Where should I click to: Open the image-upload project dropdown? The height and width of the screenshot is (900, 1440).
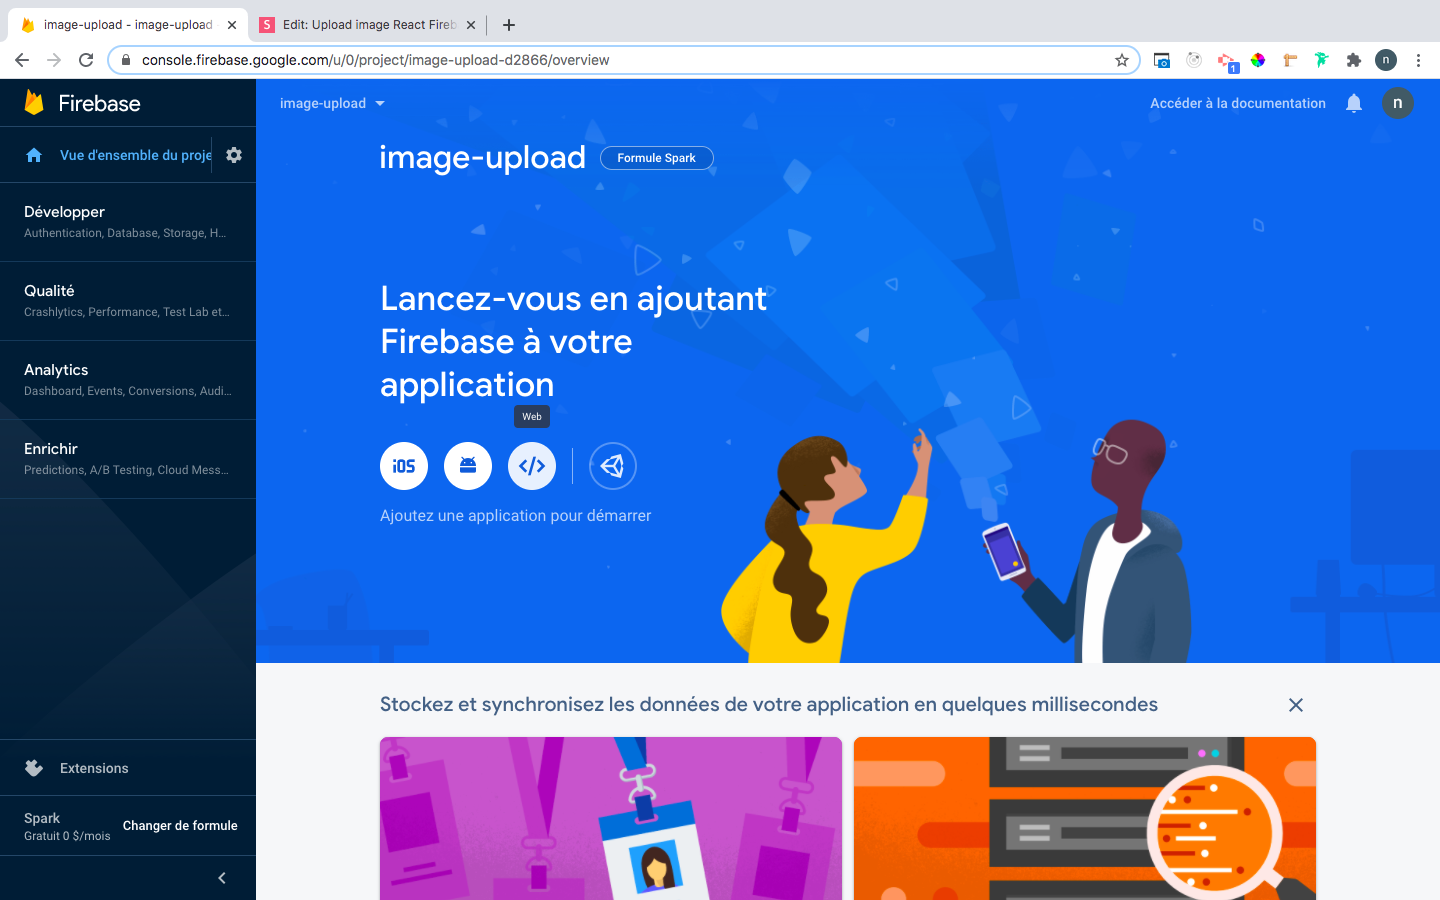tap(332, 103)
